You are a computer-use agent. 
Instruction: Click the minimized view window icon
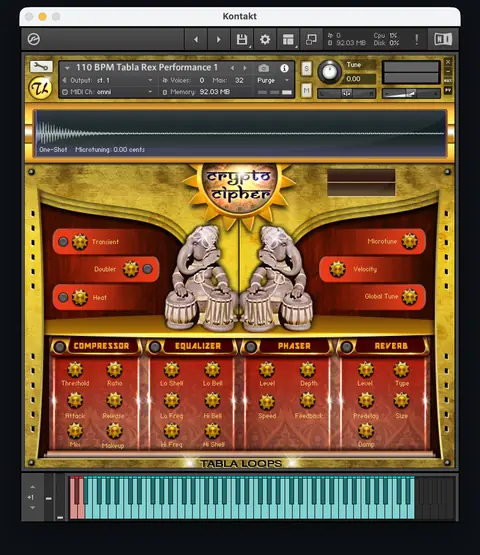coord(311,39)
